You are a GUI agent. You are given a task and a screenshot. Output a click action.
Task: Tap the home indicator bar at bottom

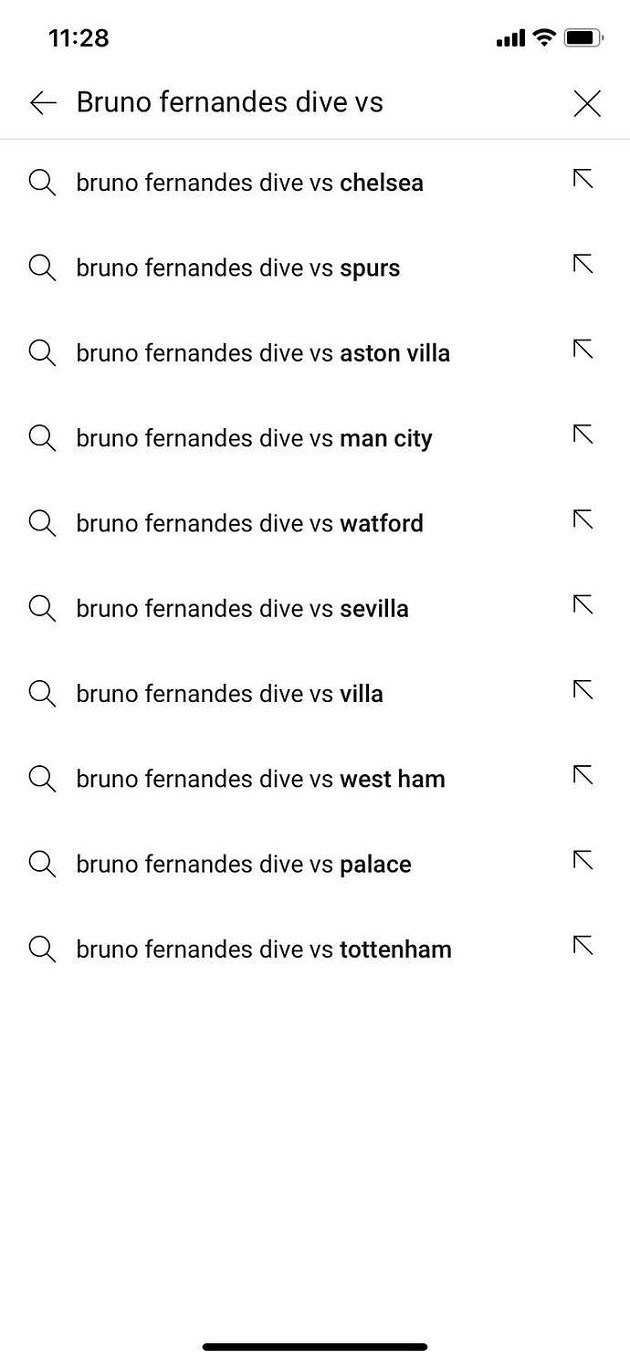315,1344
